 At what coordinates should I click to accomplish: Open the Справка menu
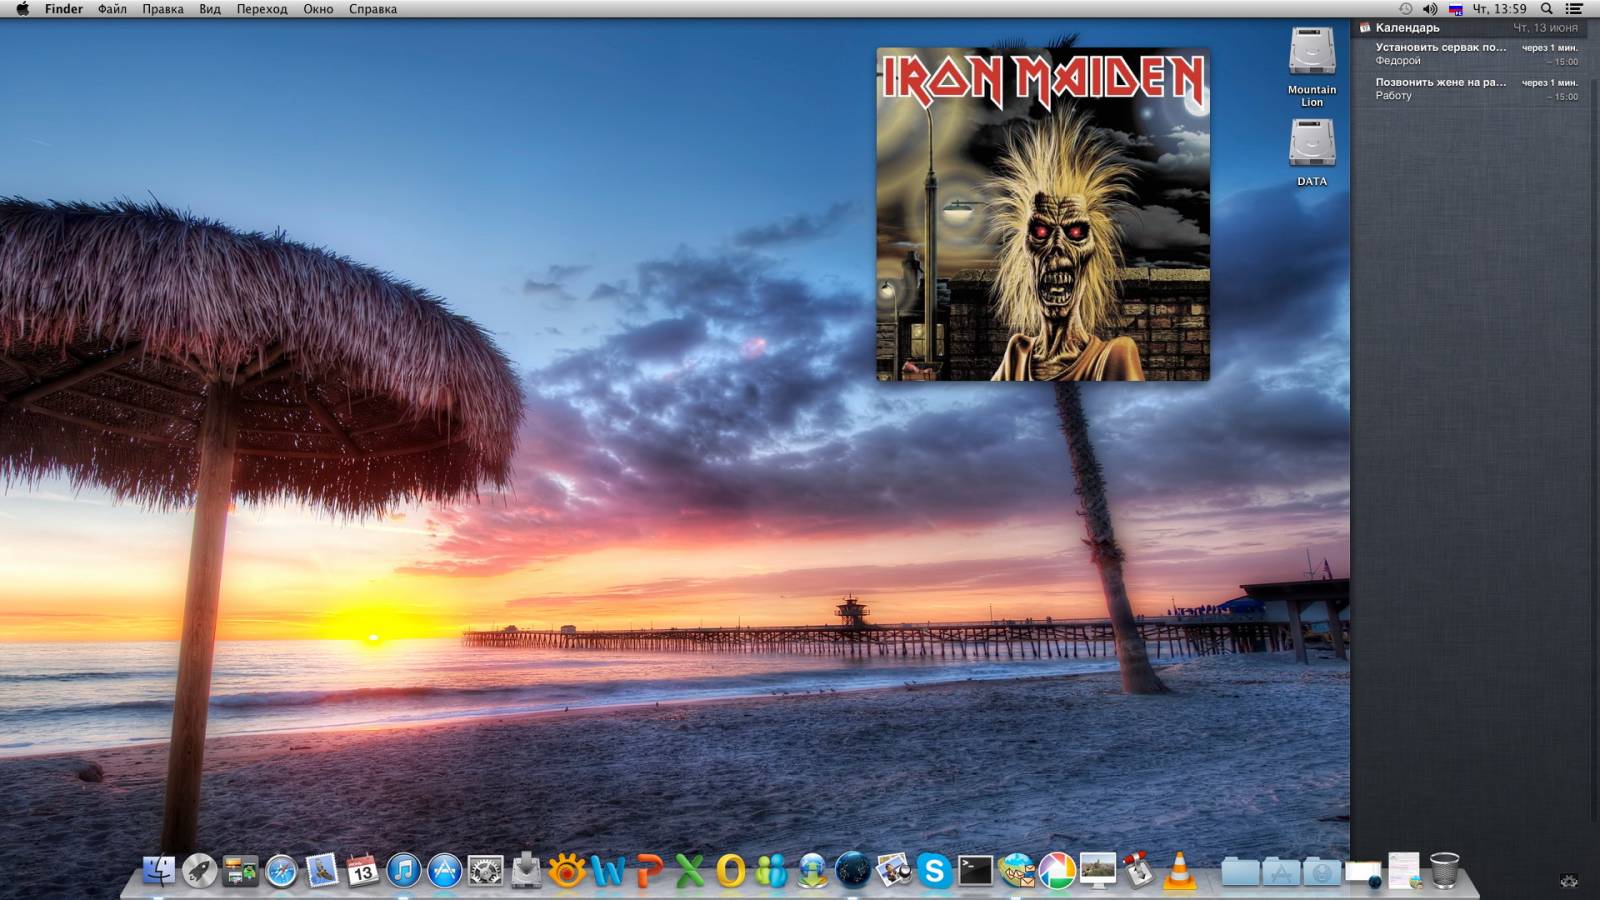373,9
